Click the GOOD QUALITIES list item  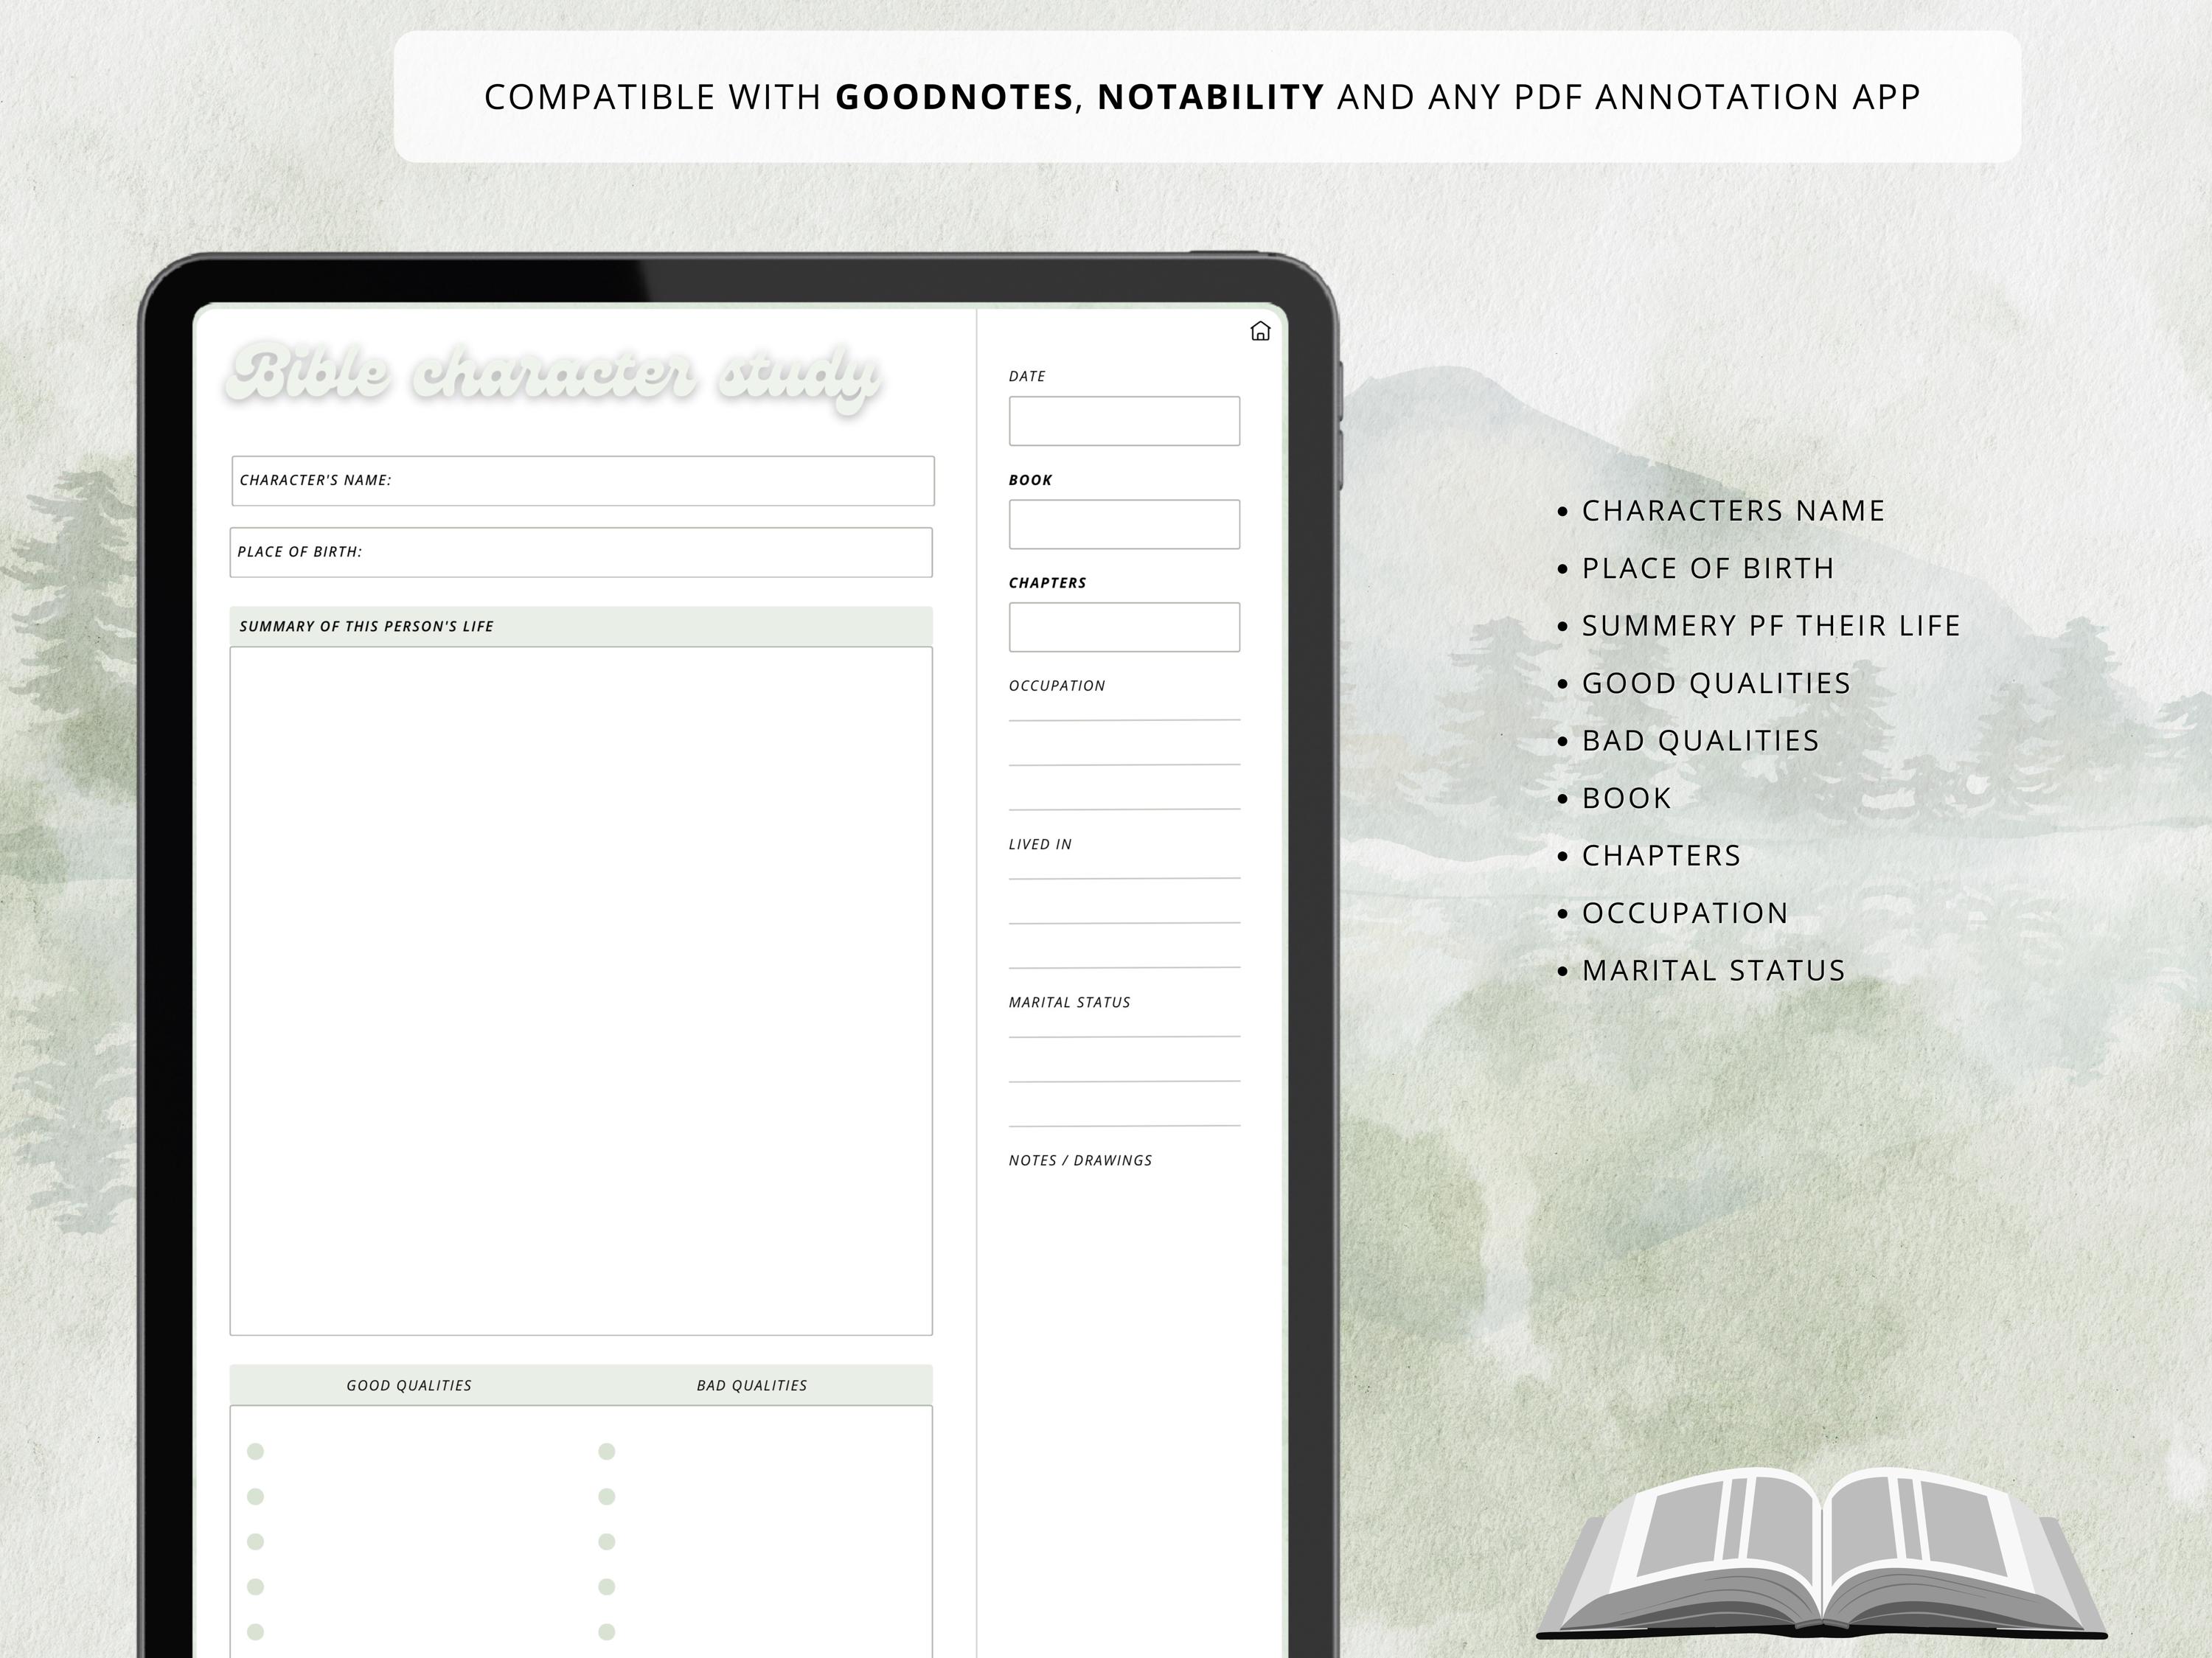[1716, 683]
